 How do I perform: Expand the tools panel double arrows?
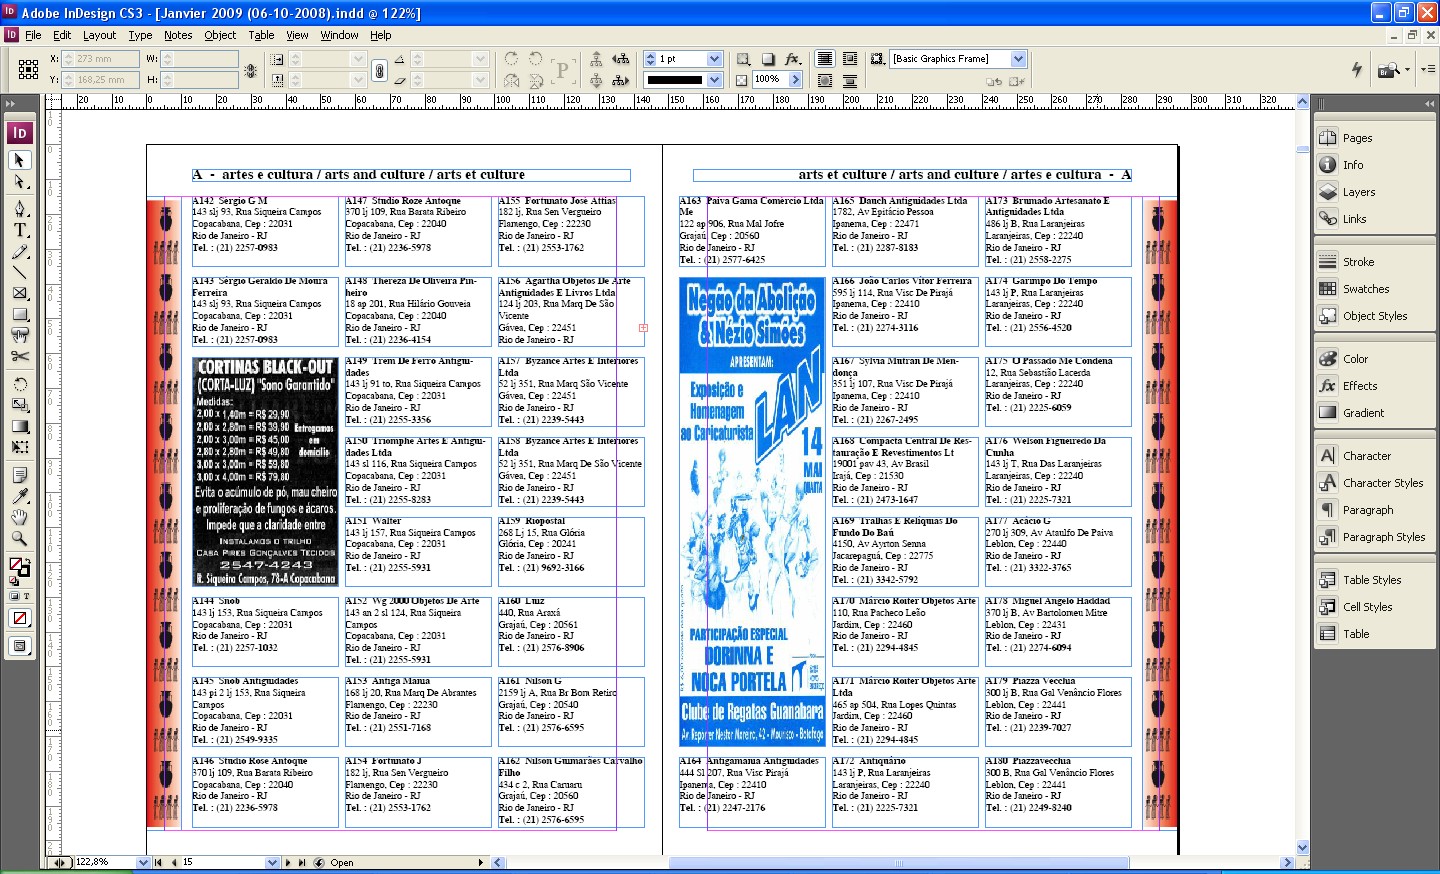[x=10, y=103]
